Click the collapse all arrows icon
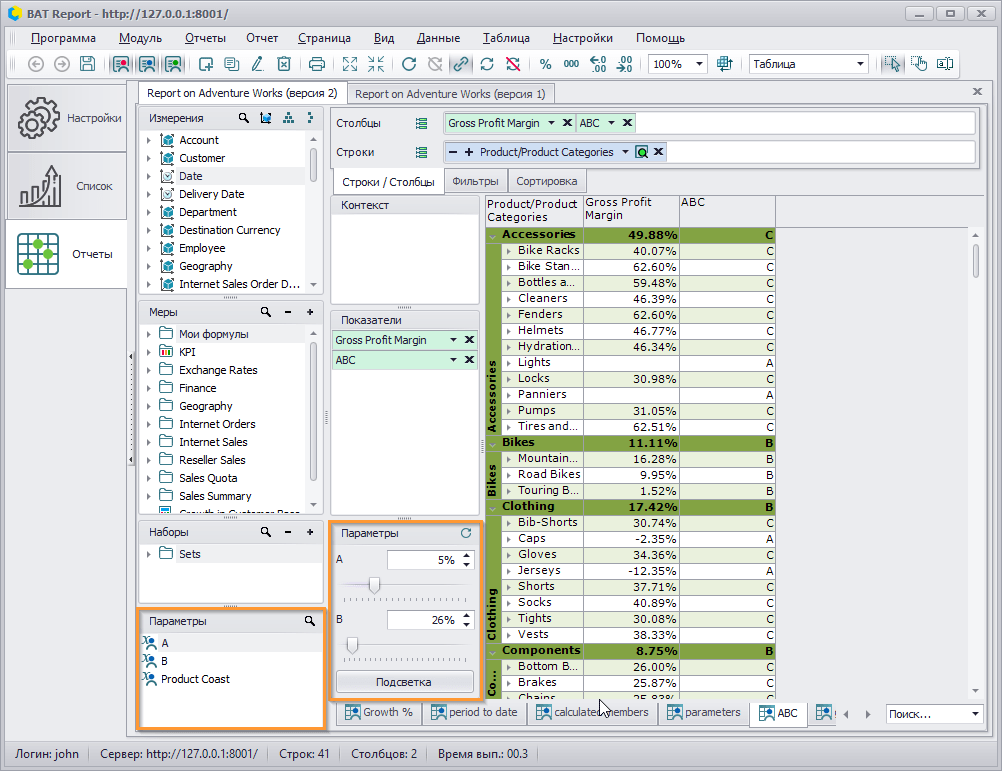Screen dimensions: 1002x771 [x=376, y=64]
